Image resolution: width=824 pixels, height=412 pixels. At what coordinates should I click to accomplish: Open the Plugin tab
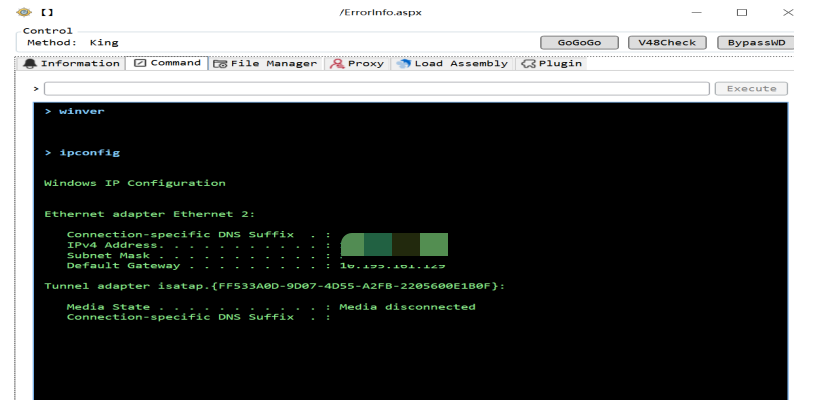560,63
